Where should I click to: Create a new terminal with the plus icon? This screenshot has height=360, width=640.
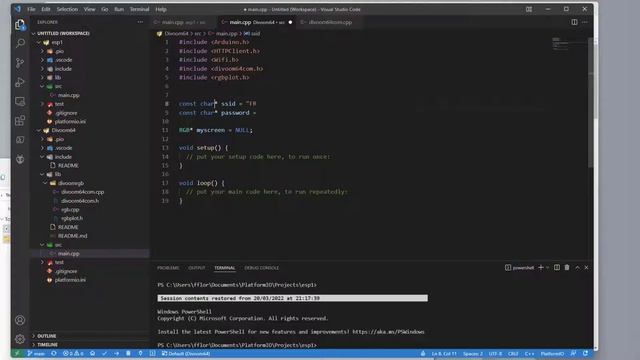pos(541,267)
